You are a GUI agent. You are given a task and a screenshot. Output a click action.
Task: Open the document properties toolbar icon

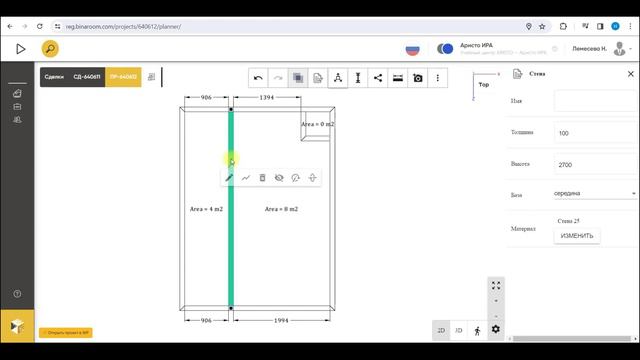click(318, 78)
